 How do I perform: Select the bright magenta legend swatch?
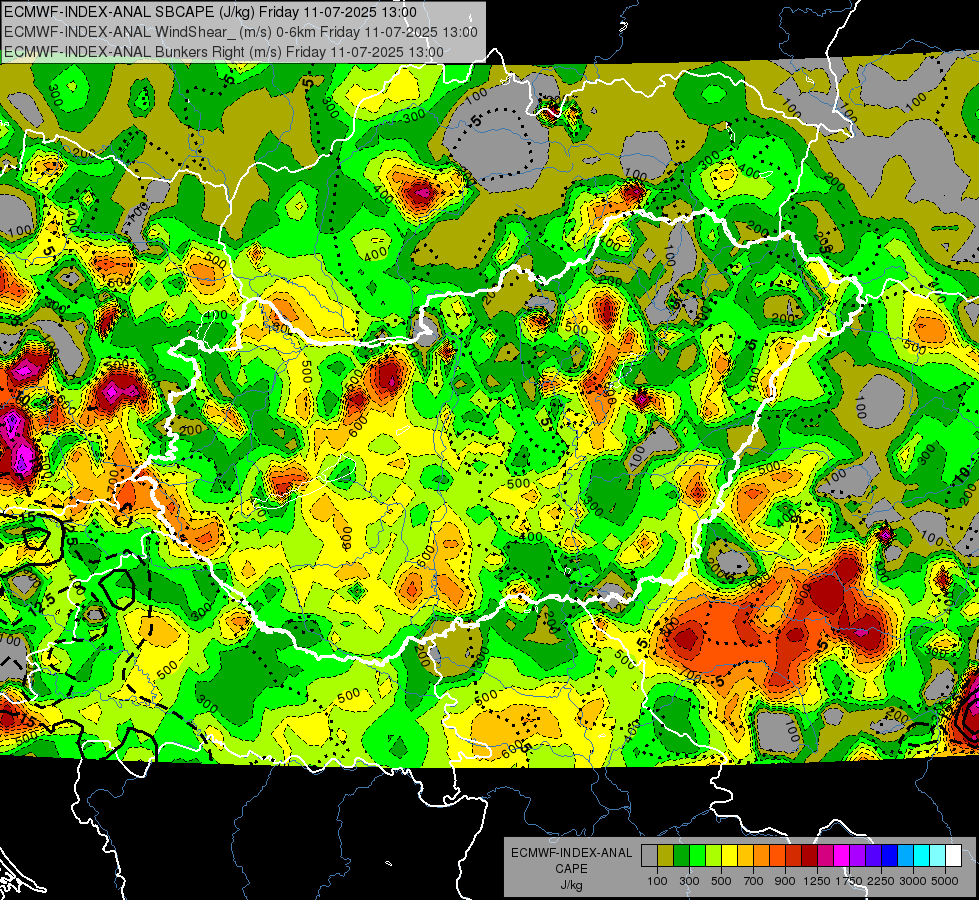click(842, 856)
